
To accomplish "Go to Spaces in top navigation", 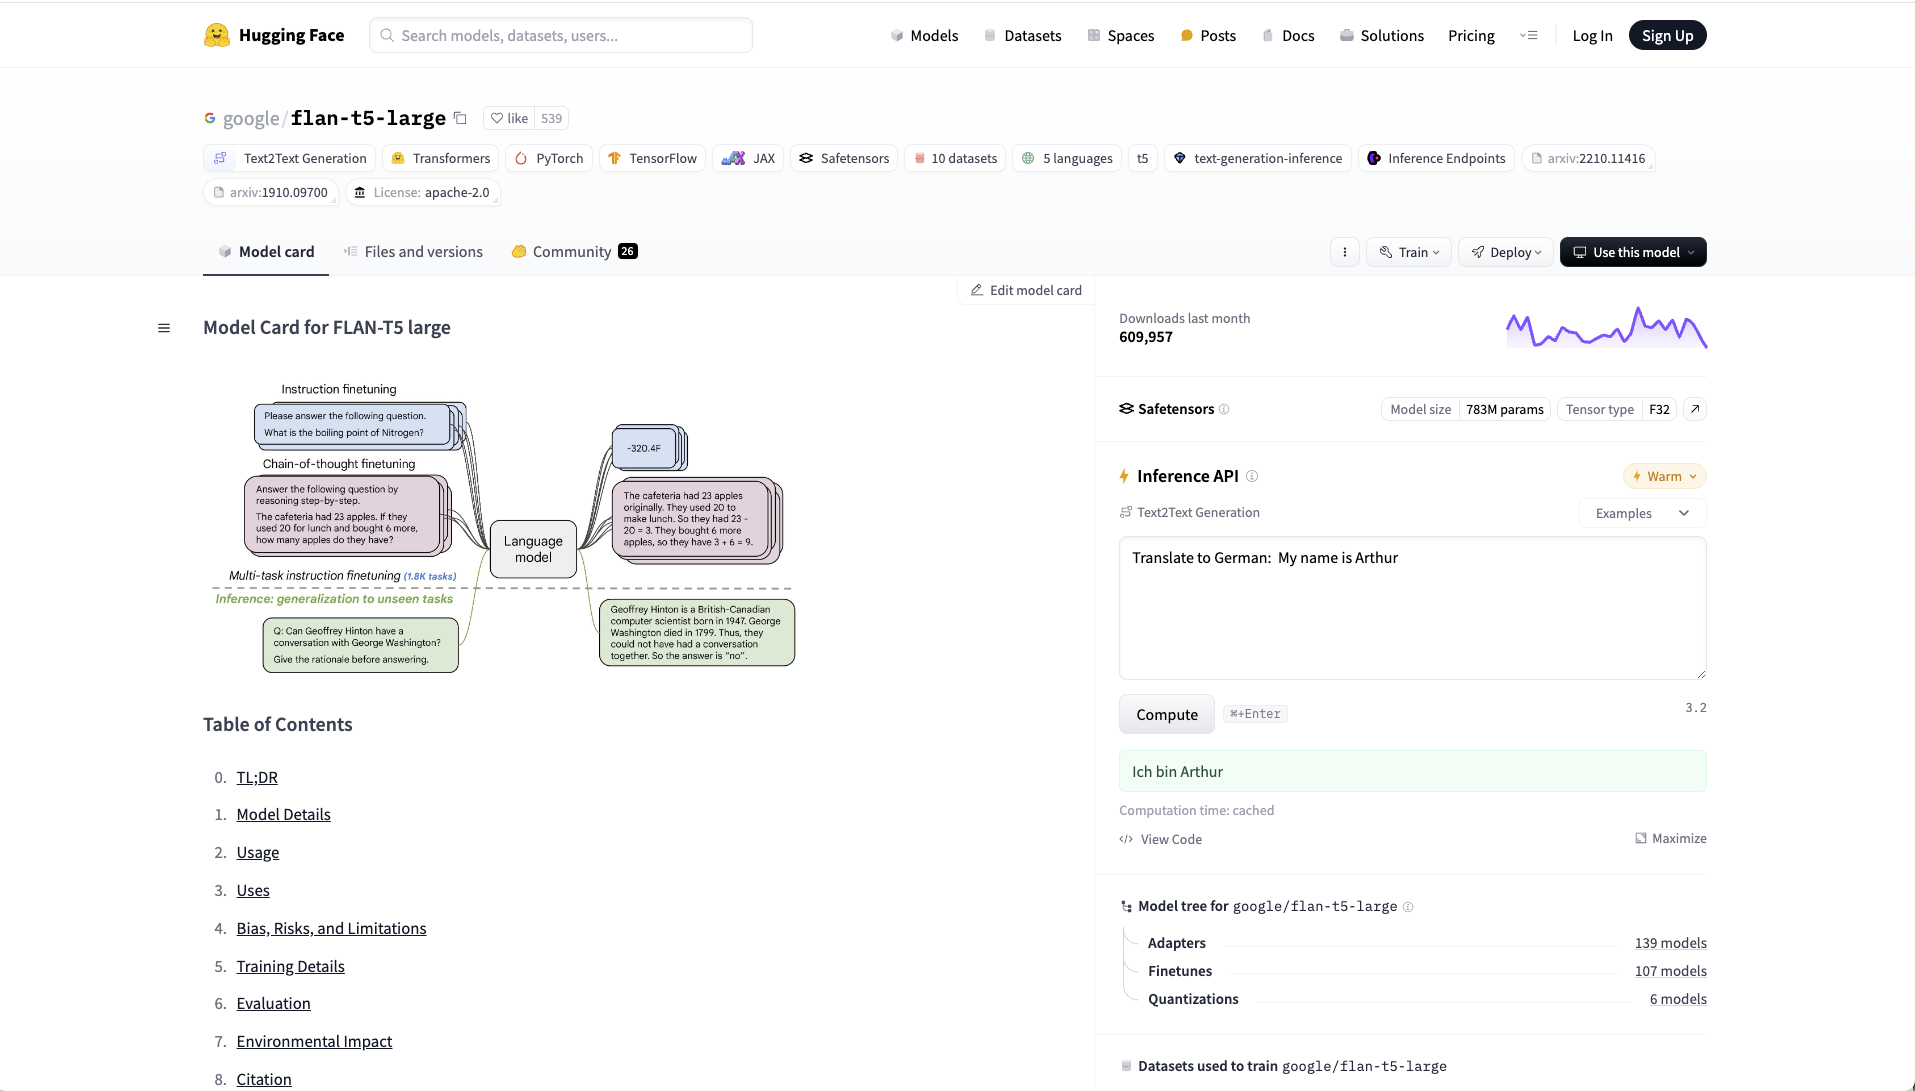I will (x=1120, y=35).
